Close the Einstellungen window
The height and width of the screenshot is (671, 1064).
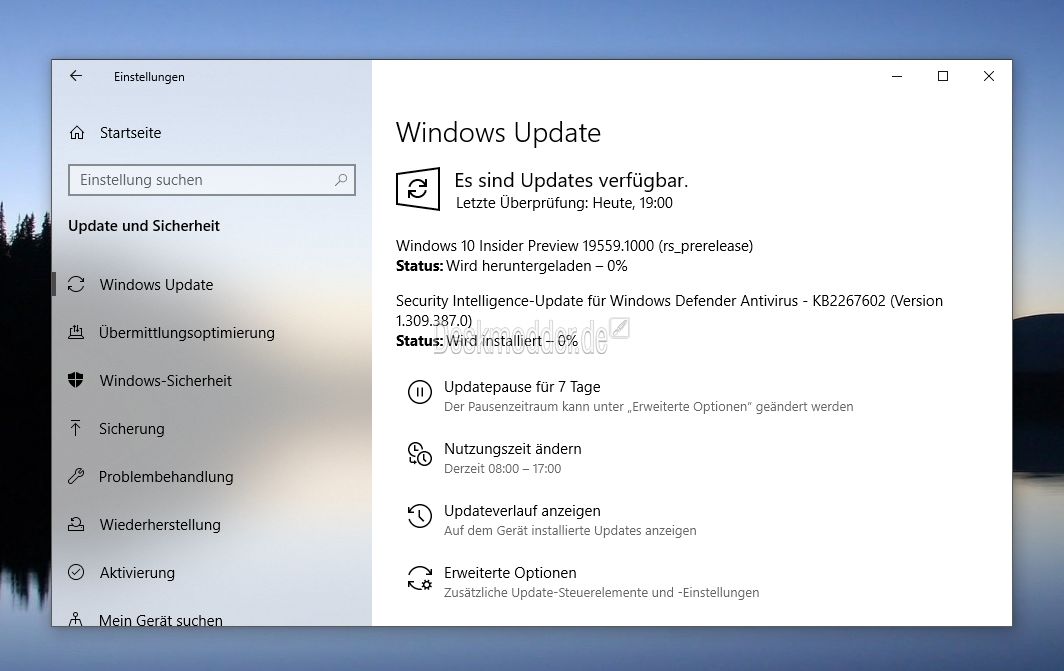(x=989, y=76)
